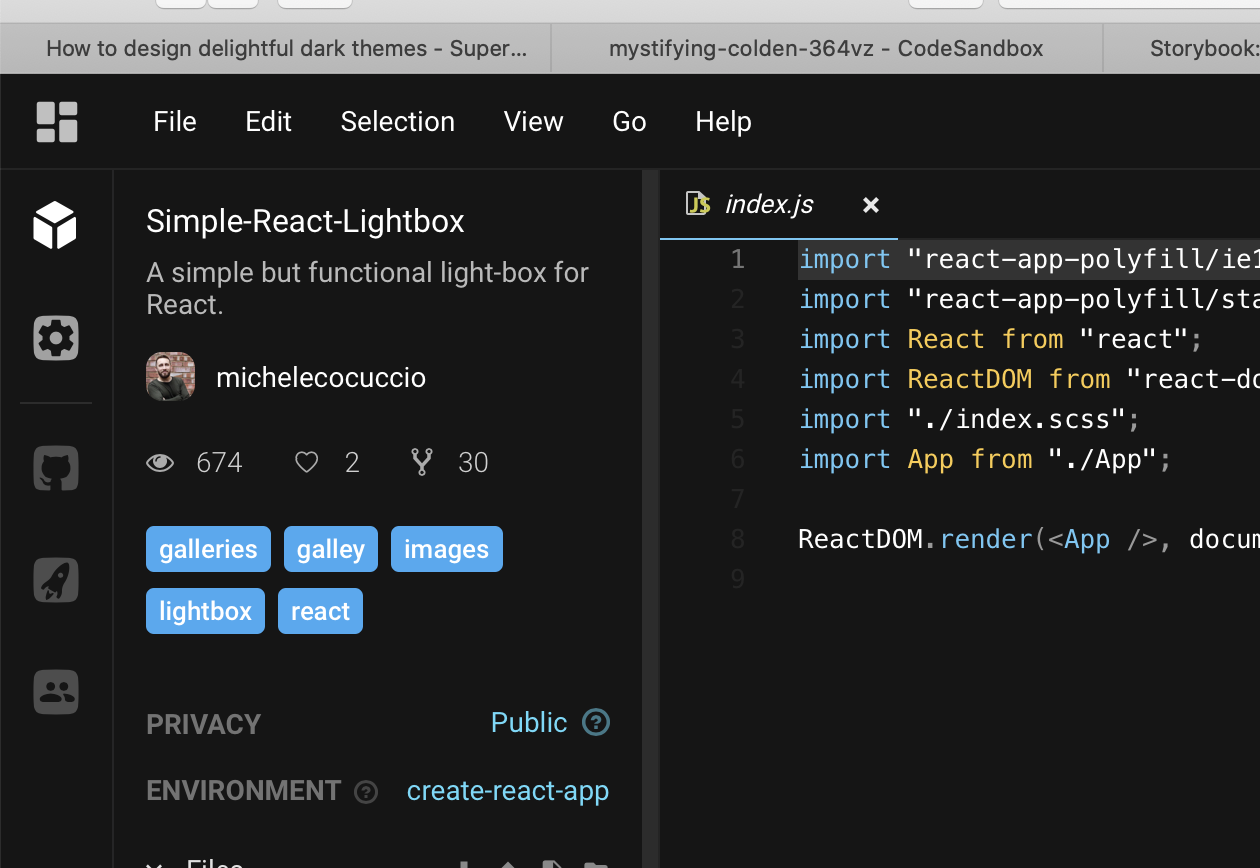
Task: Open the create-react-app environment link
Action: [x=508, y=791]
